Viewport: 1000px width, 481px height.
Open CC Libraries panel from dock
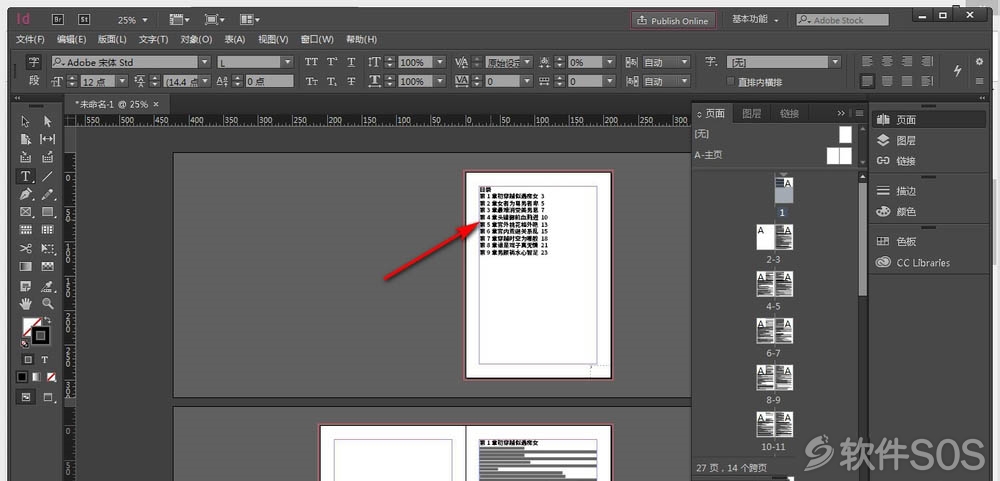coord(913,262)
